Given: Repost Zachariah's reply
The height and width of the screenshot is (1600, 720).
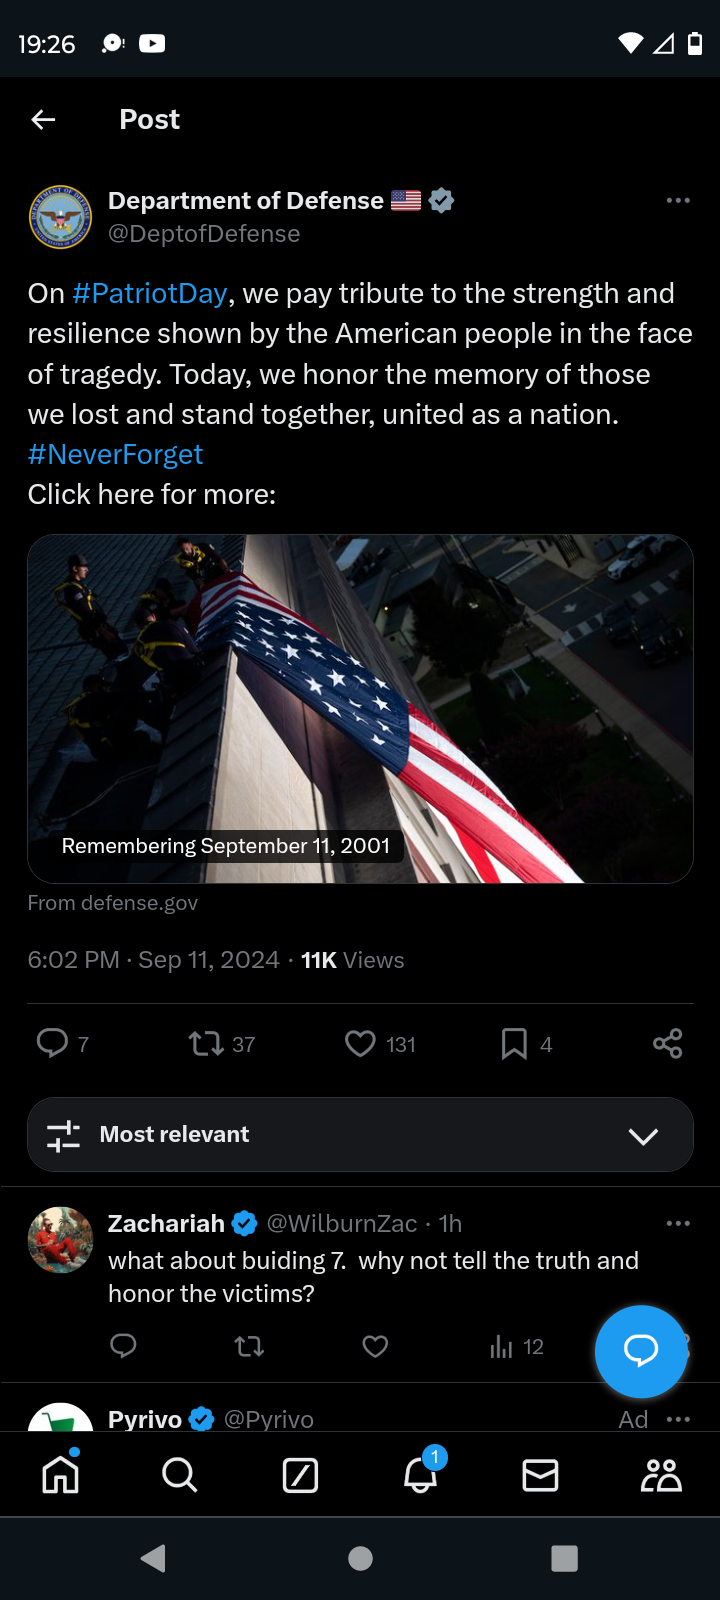Looking at the screenshot, I should click(x=249, y=1347).
